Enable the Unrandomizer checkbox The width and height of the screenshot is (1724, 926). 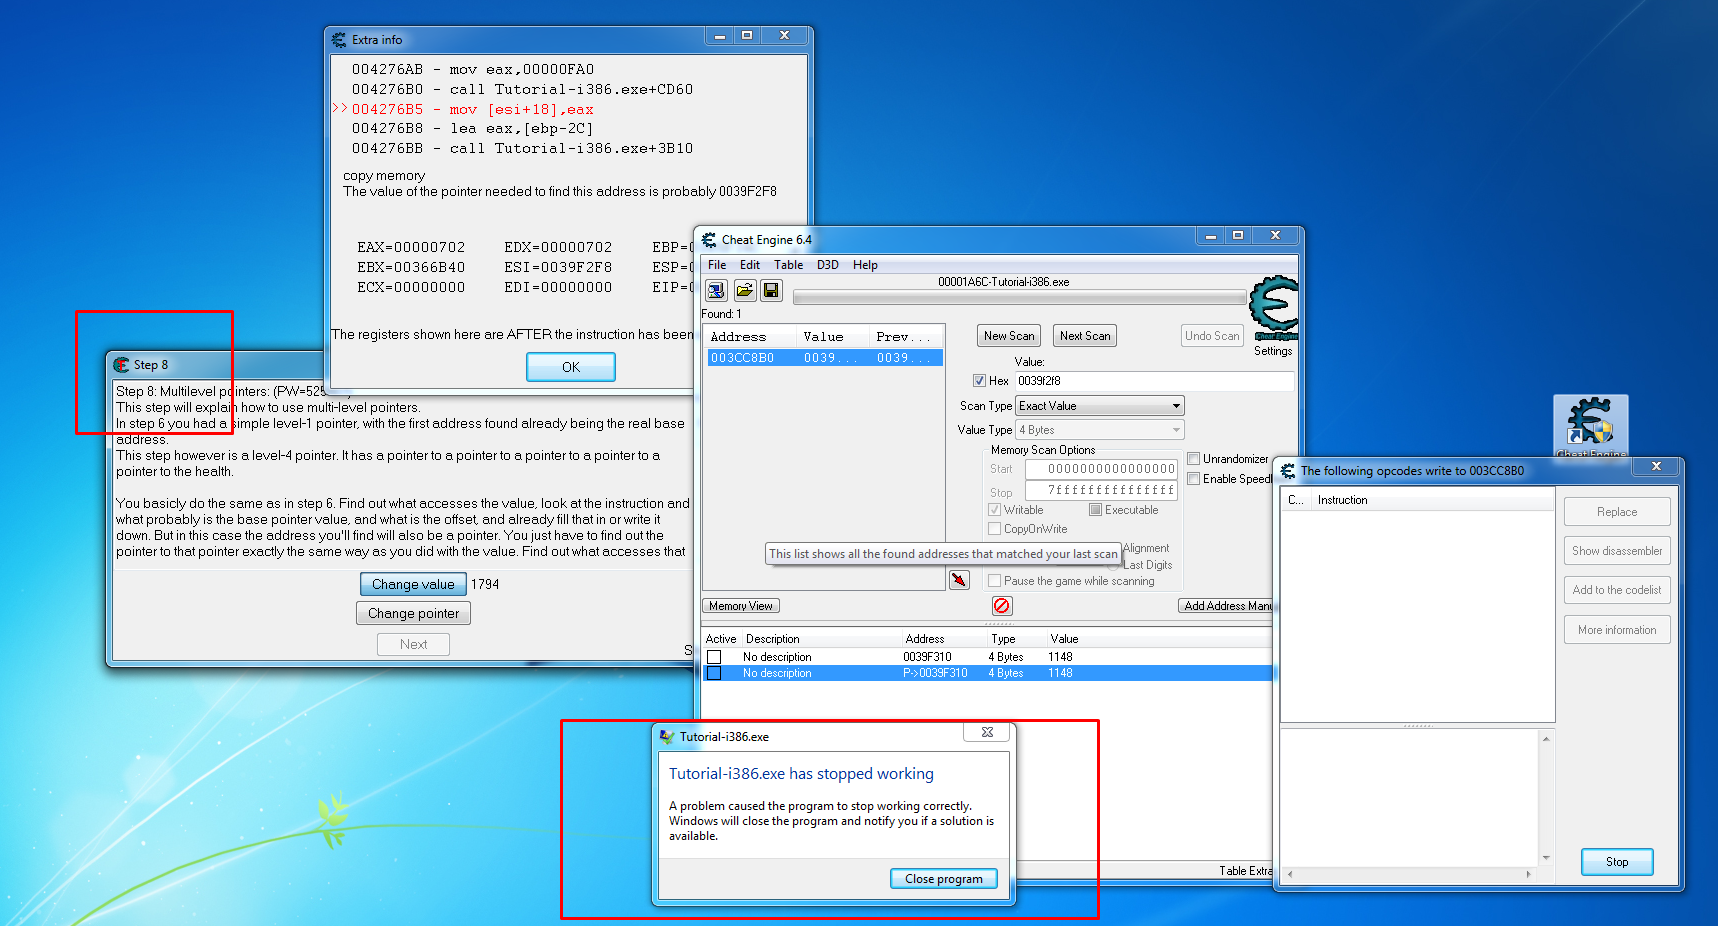pyautogui.click(x=1193, y=459)
